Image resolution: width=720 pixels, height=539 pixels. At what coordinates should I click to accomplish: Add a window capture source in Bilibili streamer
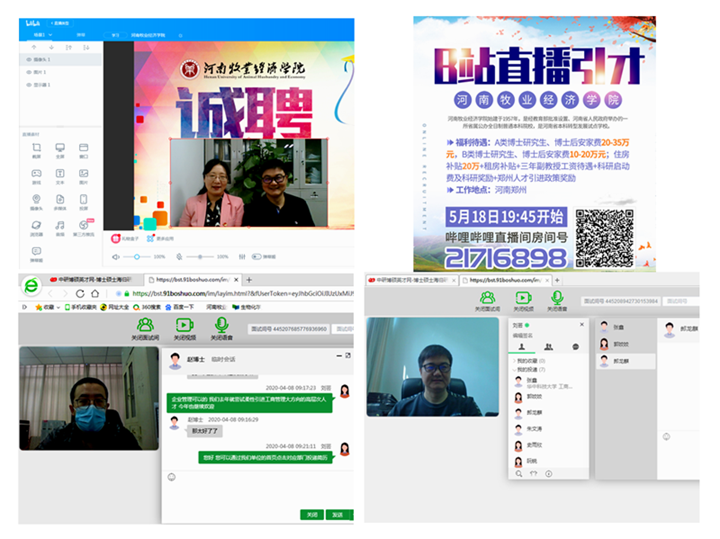tap(84, 147)
